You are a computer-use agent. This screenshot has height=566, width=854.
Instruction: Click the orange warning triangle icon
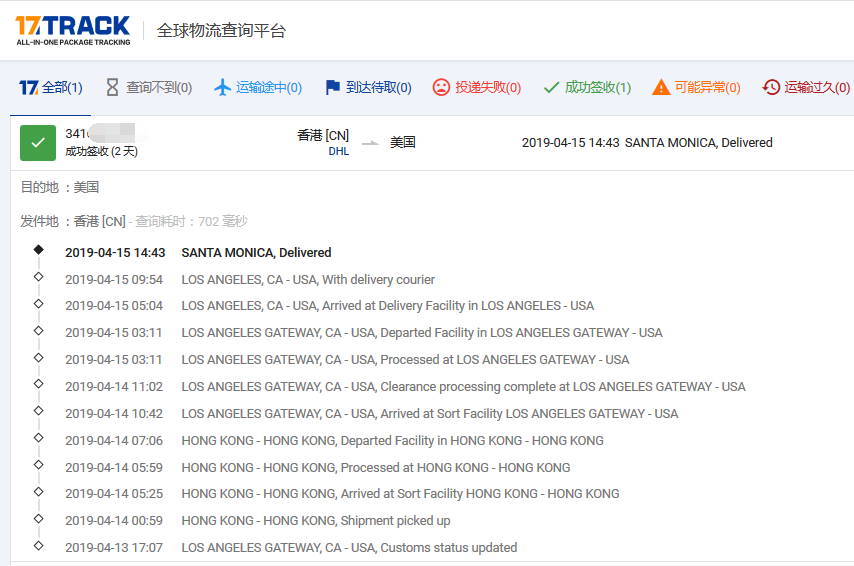point(661,88)
